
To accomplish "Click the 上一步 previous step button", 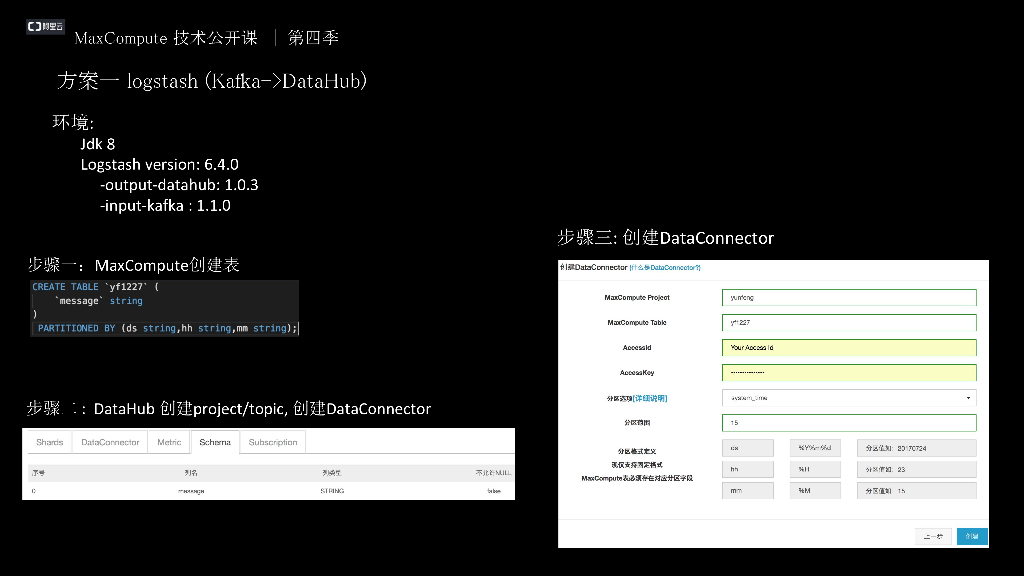I will click(933, 536).
